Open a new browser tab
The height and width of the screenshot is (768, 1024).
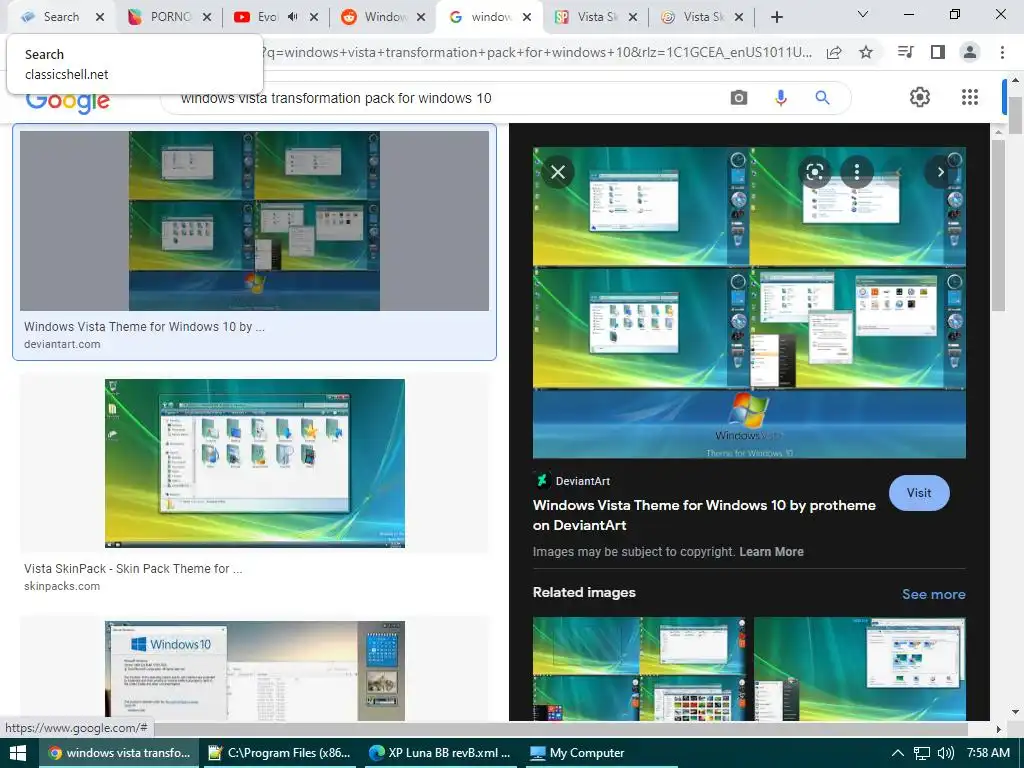pos(776,17)
